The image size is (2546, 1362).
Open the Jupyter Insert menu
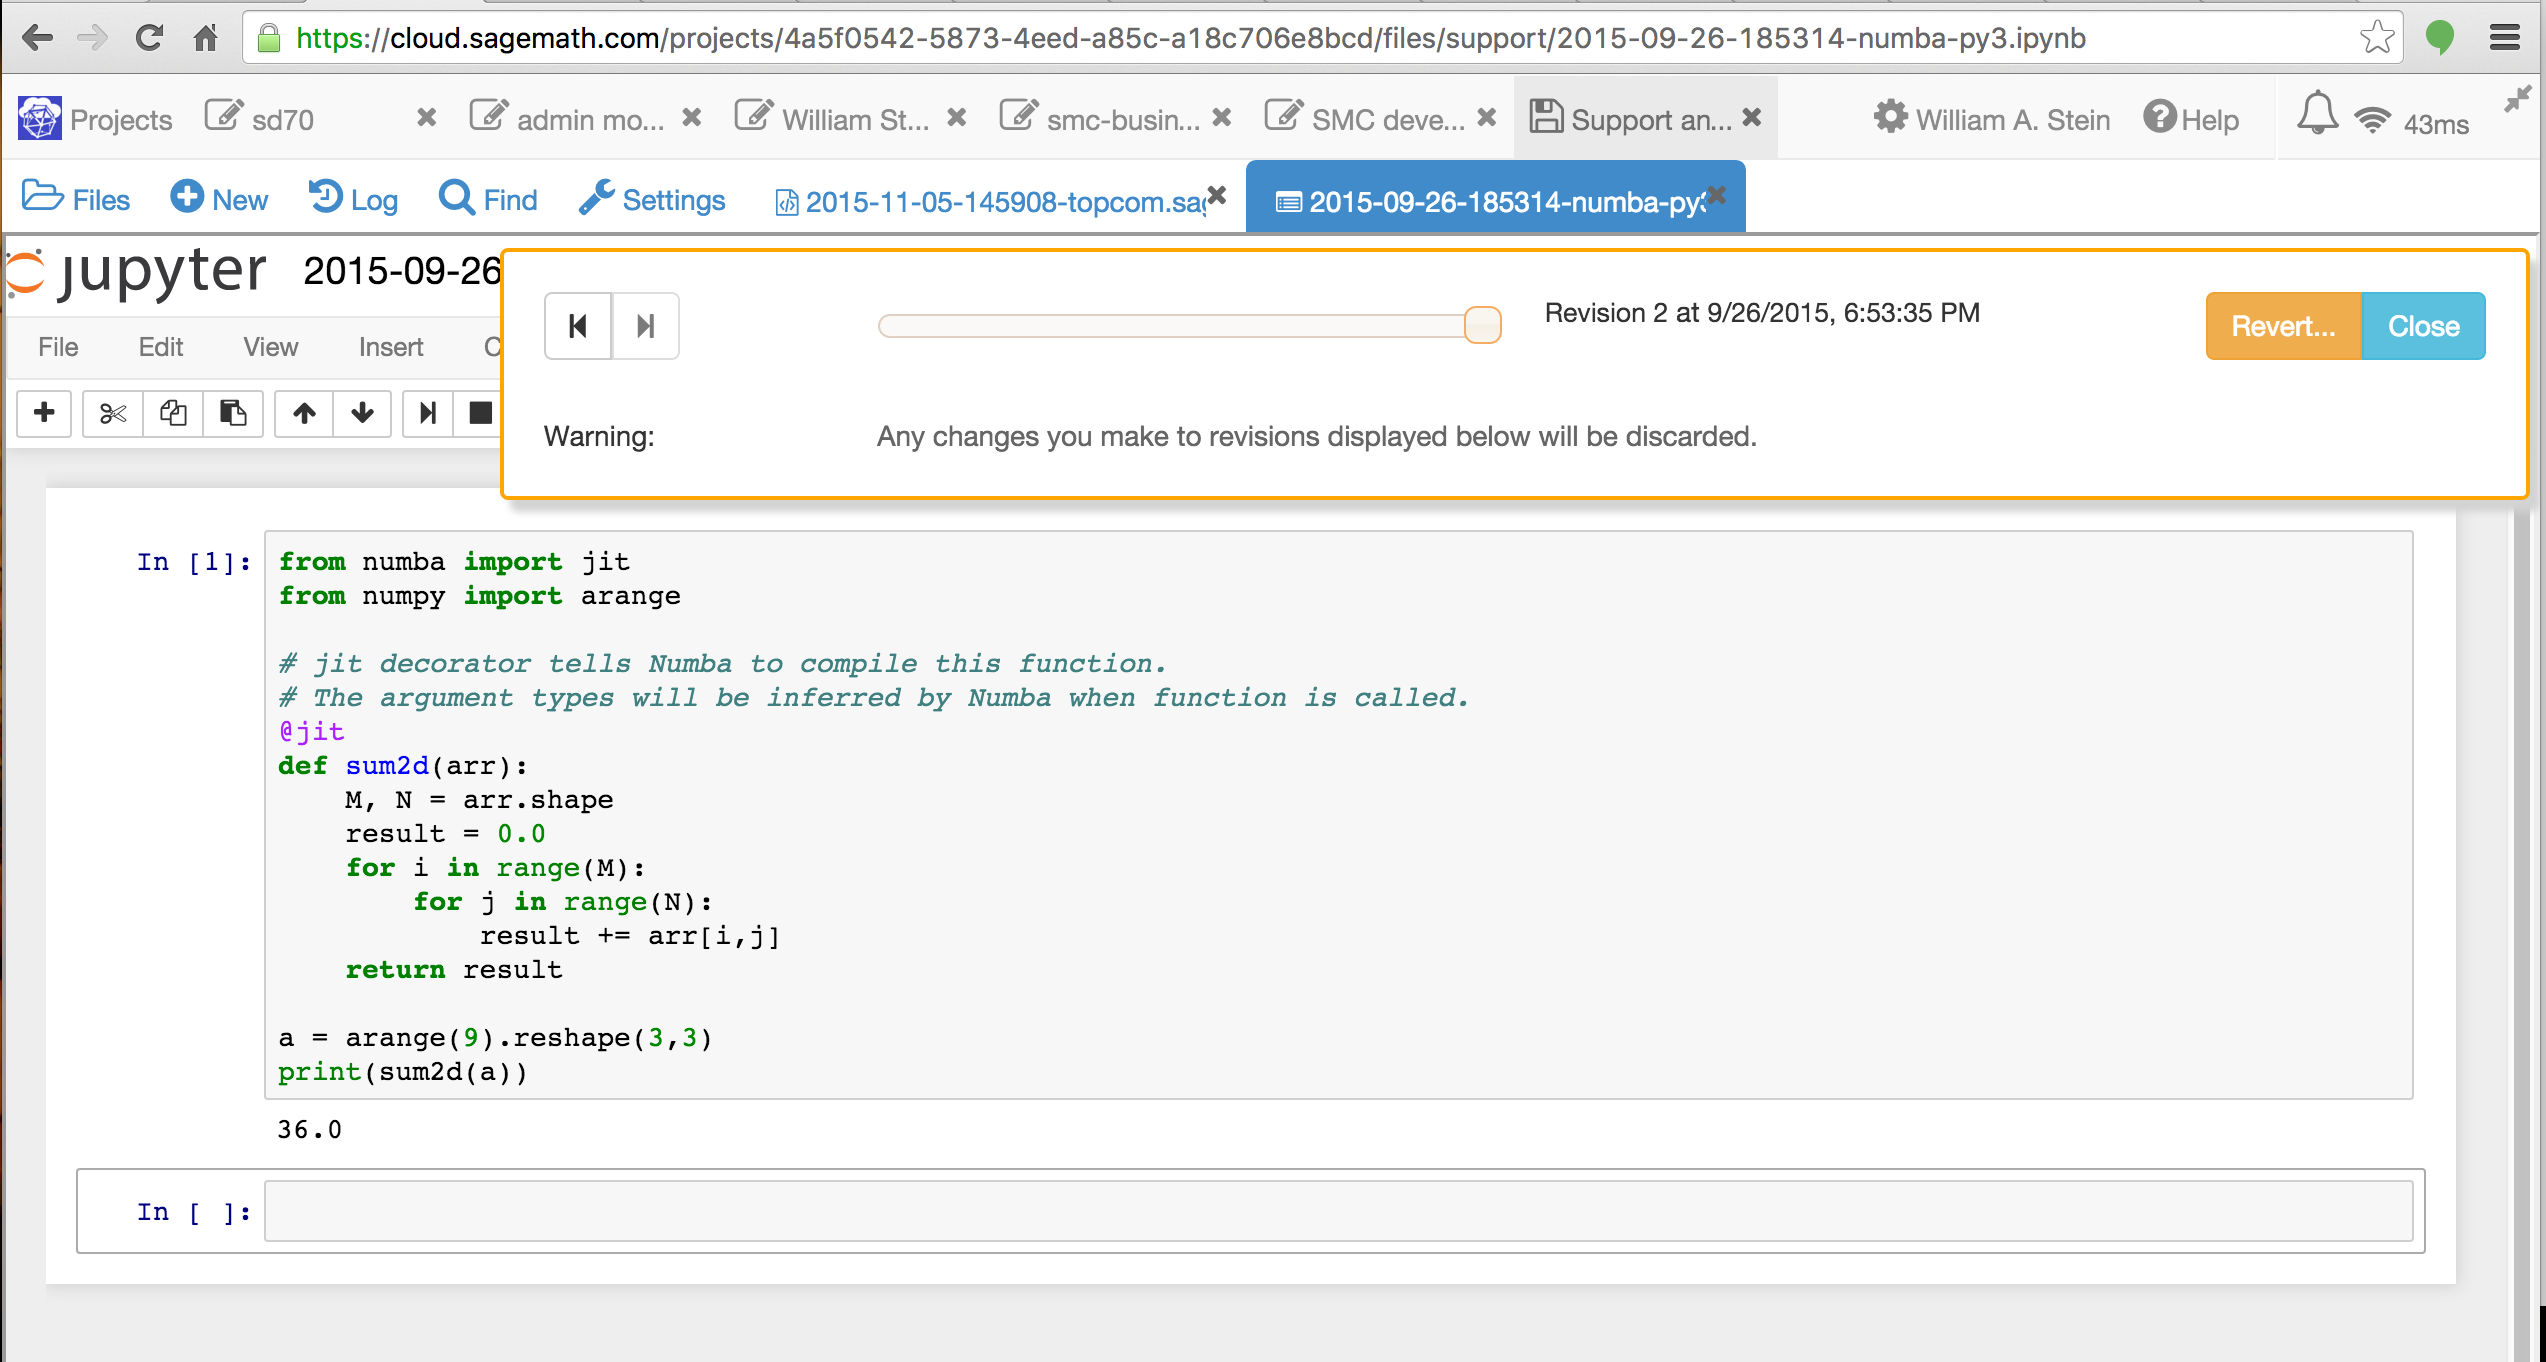(x=390, y=347)
